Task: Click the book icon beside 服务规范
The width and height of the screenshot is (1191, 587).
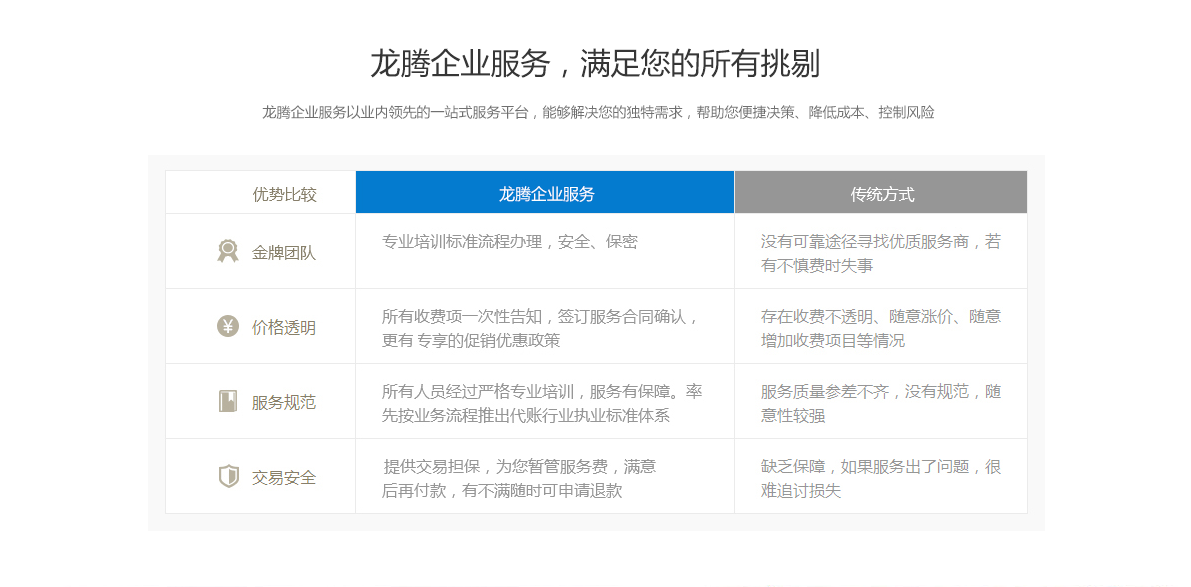Action: click(x=228, y=401)
